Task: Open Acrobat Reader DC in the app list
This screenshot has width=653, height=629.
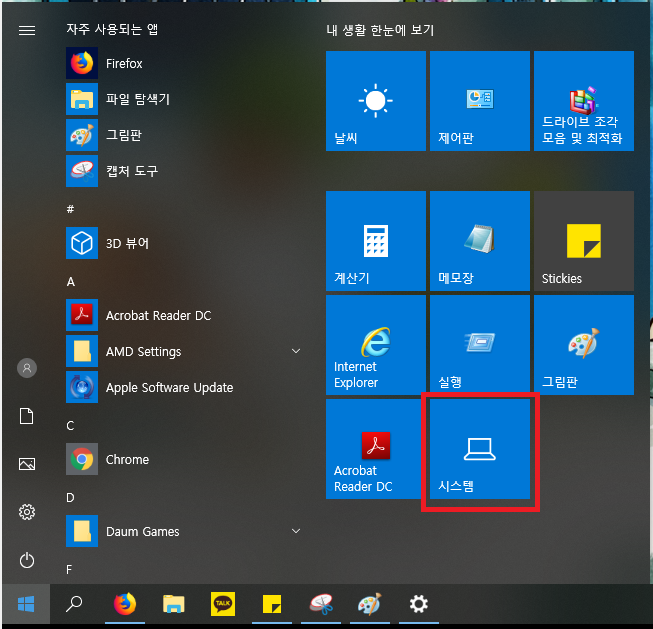Action: pos(183,315)
